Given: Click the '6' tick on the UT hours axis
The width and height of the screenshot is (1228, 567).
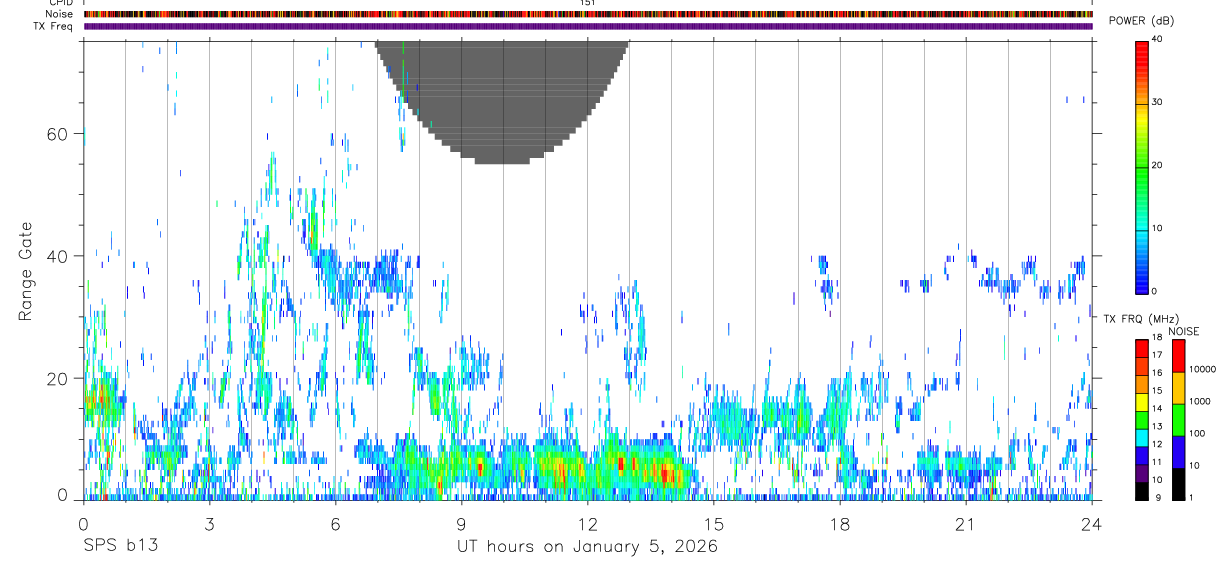Looking at the screenshot, I should click(336, 523).
